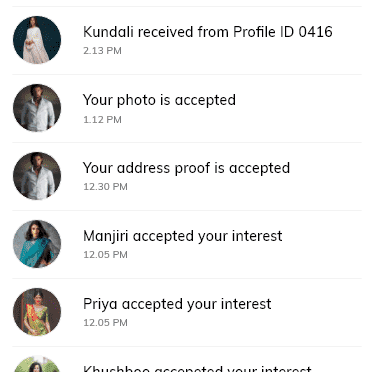Open Khushboo's partially visible avatar
The width and height of the screenshot is (375, 372).
tap(37, 364)
